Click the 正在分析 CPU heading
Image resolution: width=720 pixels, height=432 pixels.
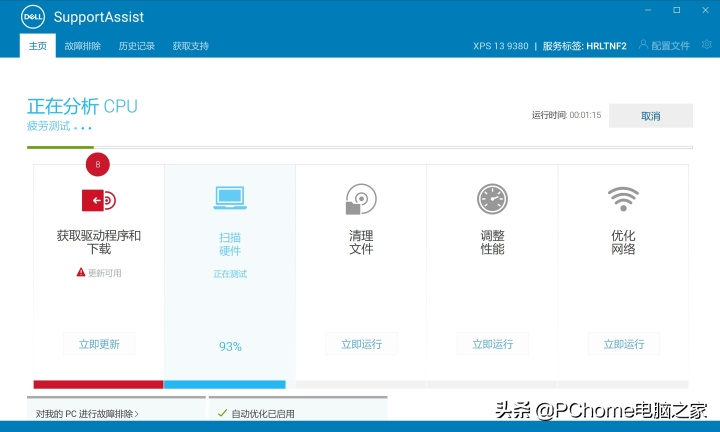tap(82, 106)
